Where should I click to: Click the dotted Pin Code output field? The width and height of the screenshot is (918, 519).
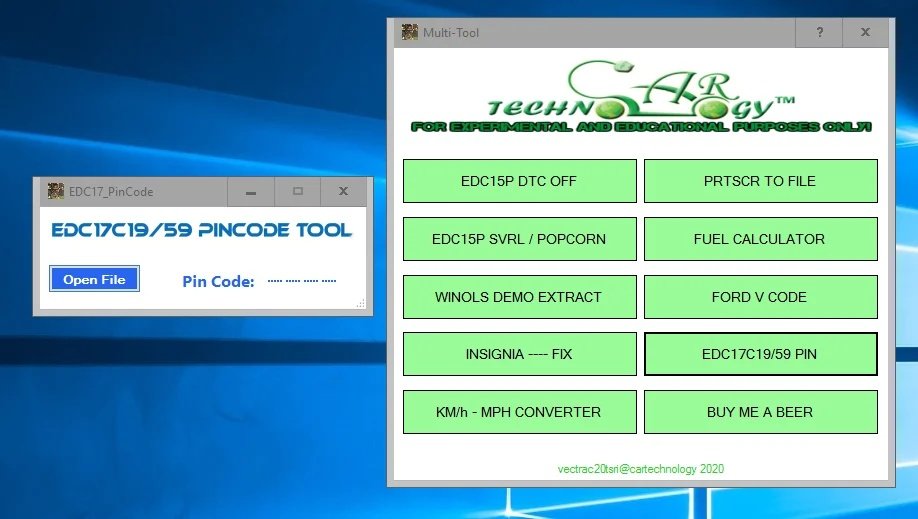302,281
